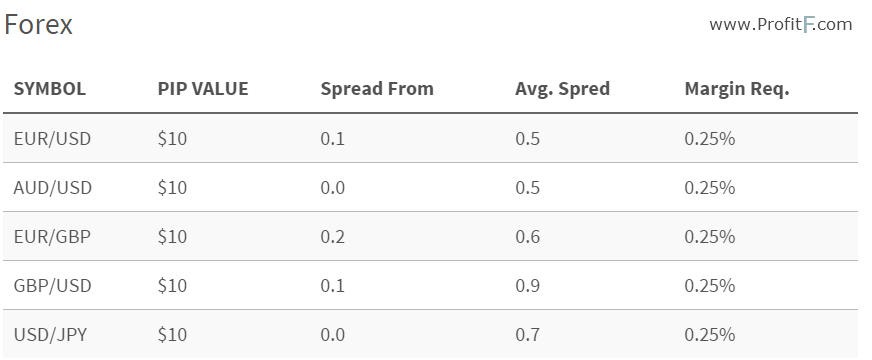The width and height of the screenshot is (872, 360).
Task: Click the GBP/USD margin requirement 0.25%
Action: click(710, 286)
